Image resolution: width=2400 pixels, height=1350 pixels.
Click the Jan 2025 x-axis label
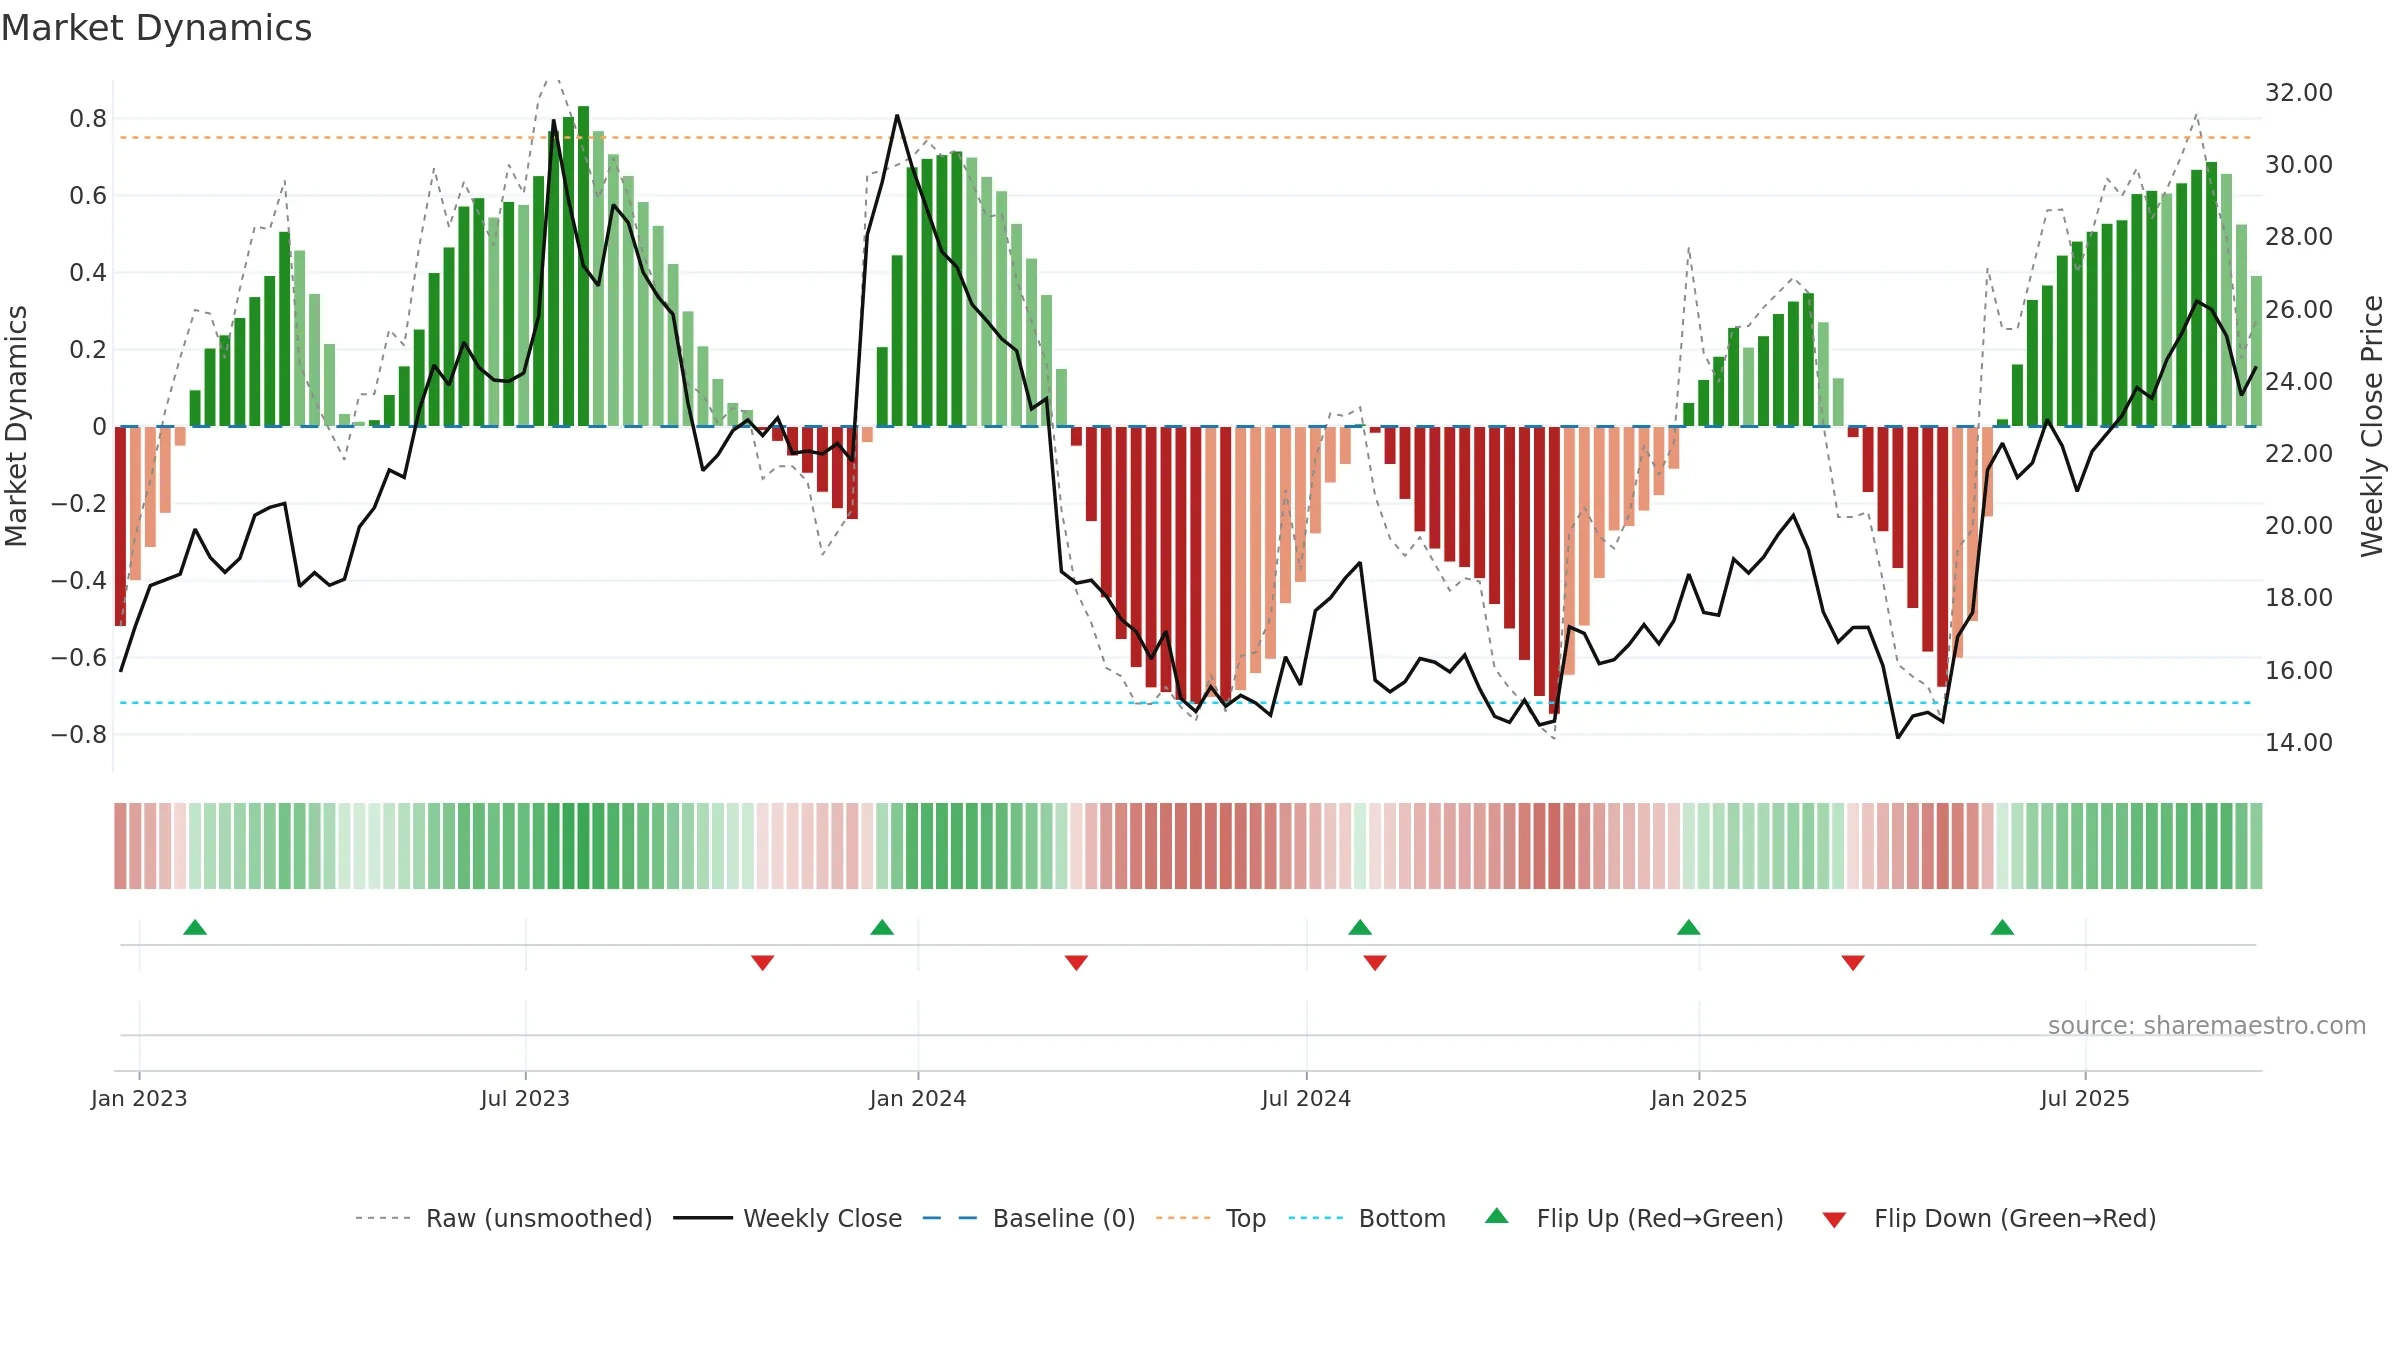[1699, 1098]
